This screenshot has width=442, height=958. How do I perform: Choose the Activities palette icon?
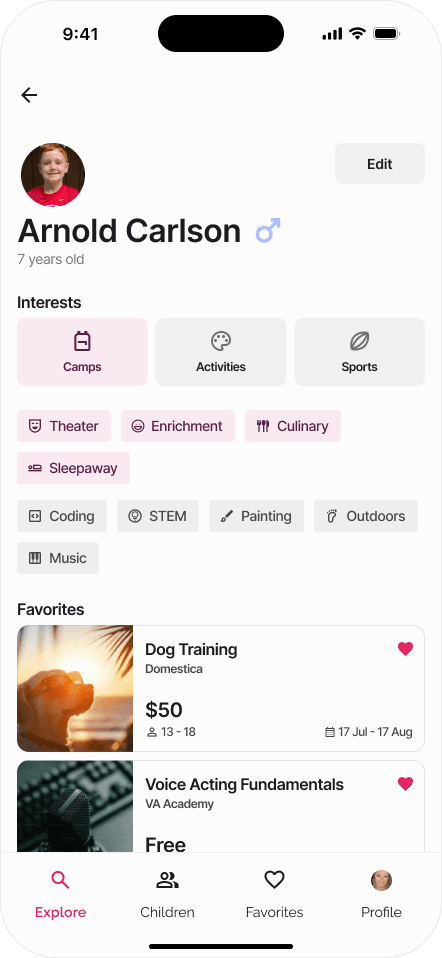point(221,341)
